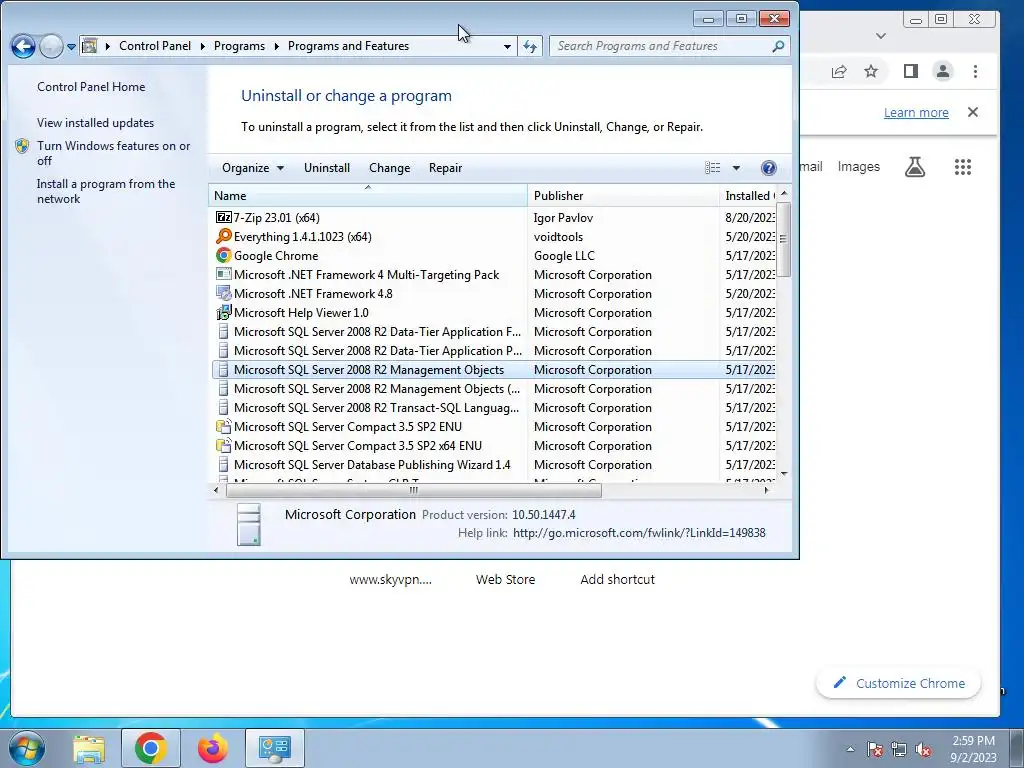Select SQL Server Compact 3.5 SP2 ENU icon

coord(223,426)
